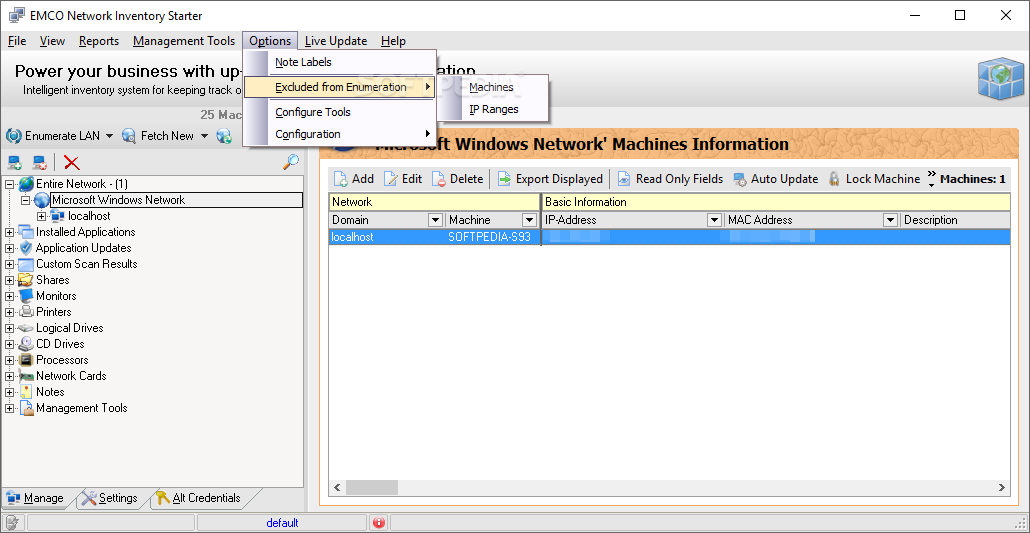Click the Custom Scan Results icon
This screenshot has width=1030, height=533.
26,264
